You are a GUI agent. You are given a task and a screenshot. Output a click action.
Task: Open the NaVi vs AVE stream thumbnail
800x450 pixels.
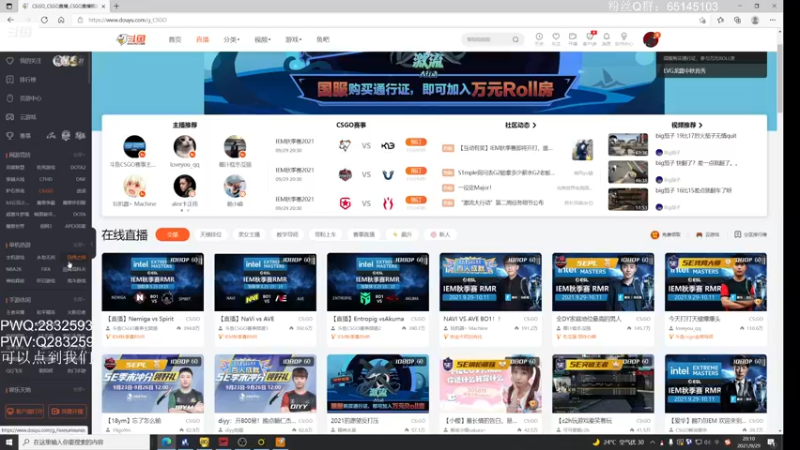(x=265, y=282)
